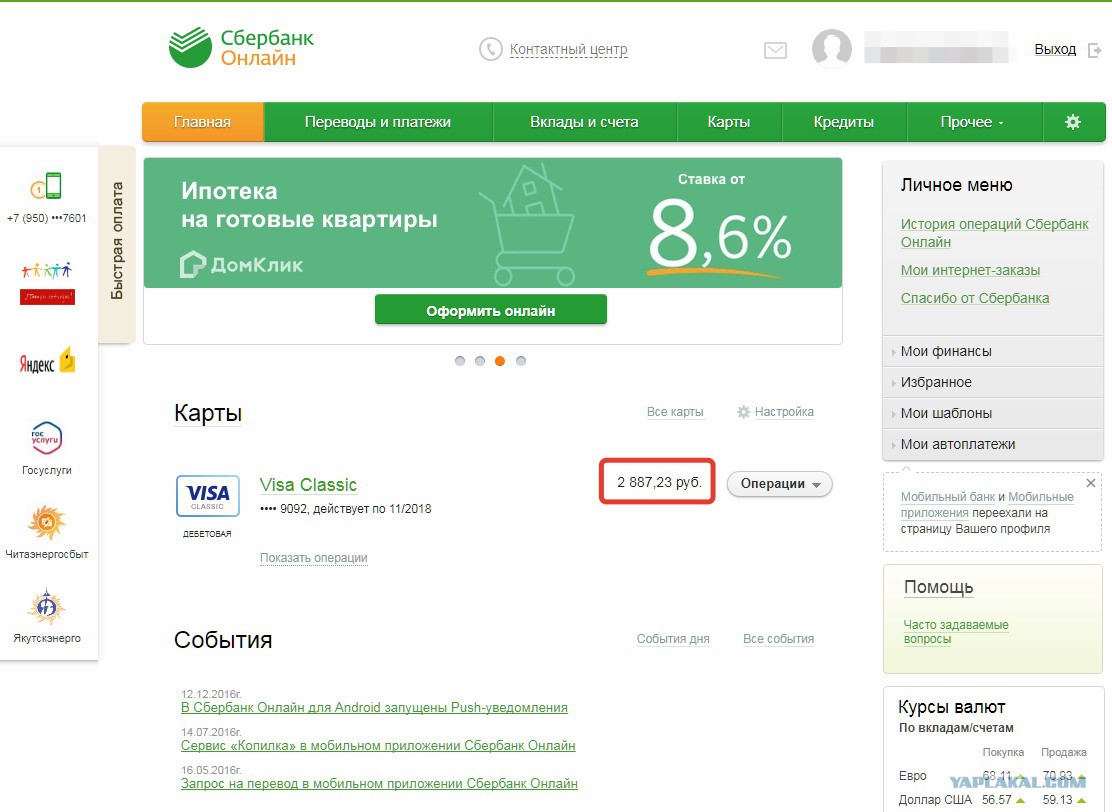Open Все события link
This screenshot has height=812, width=1112.
779,639
